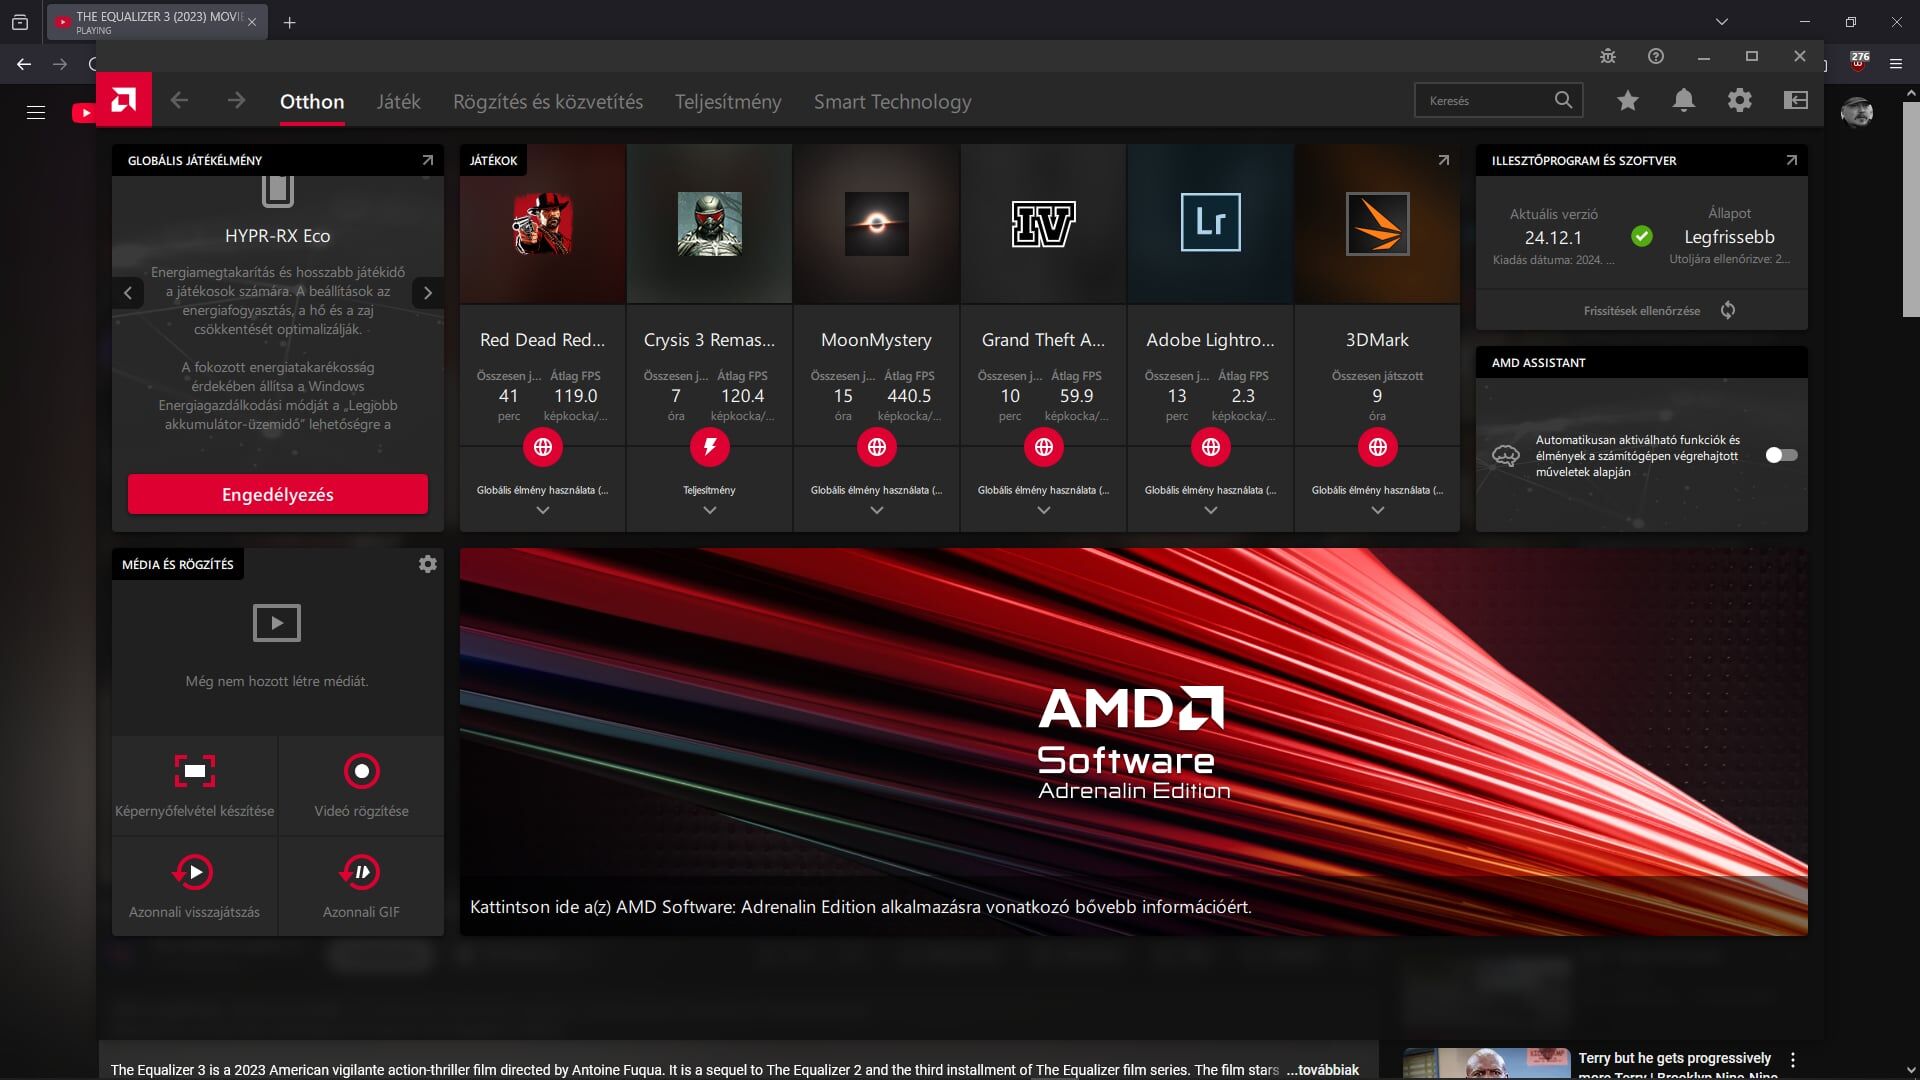Viewport: 1920px width, 1080px height.
Task: Open the Adobe Lightroom thumbnail
Action: click(1211, 224)
